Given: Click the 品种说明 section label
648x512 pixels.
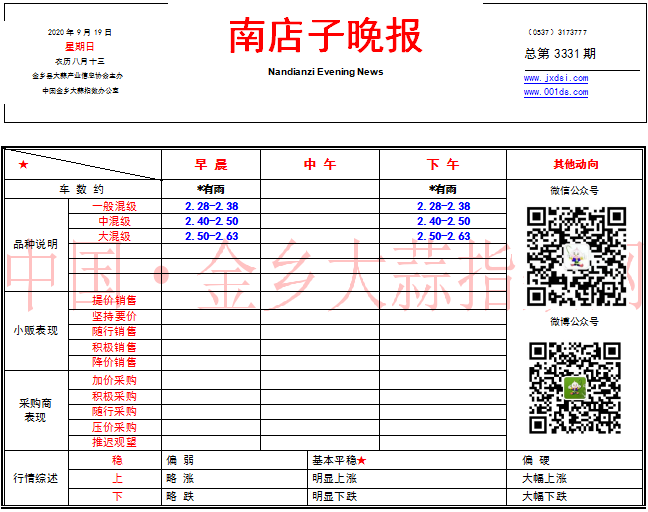Looking at the screenshot, I should [x=36, y=244].
